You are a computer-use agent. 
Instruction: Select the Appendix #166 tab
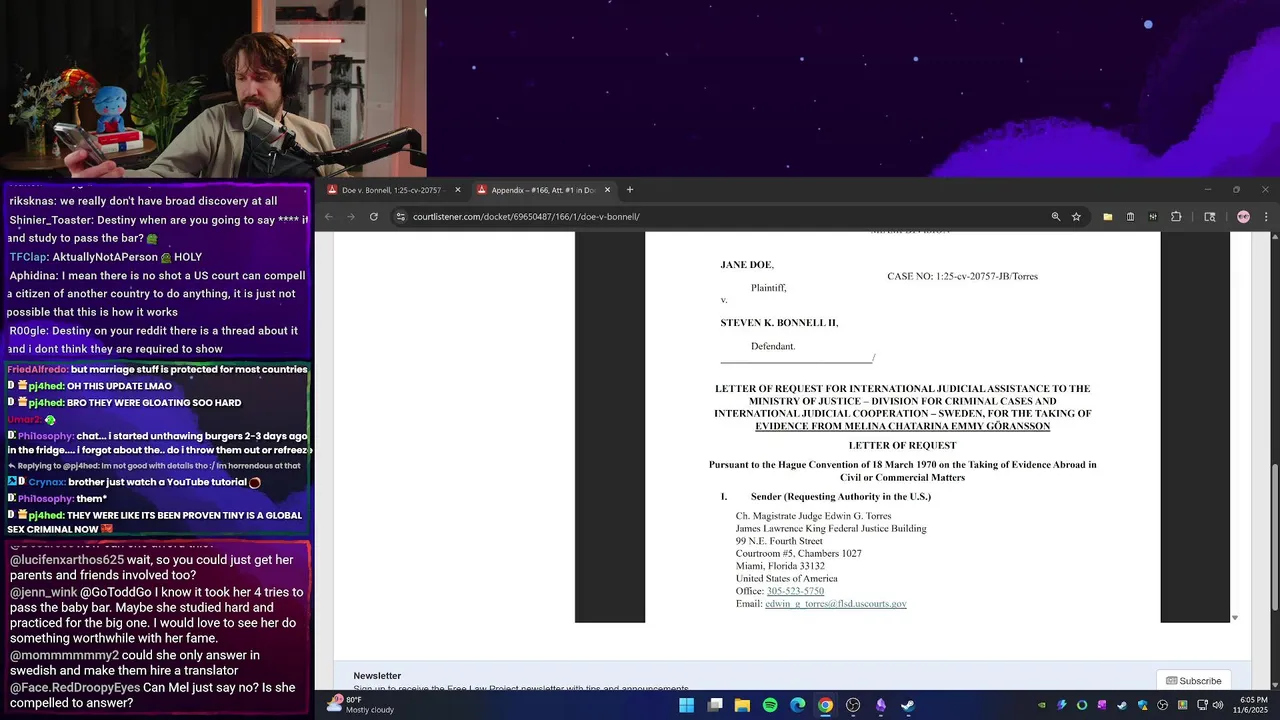(x=545, y=190)
